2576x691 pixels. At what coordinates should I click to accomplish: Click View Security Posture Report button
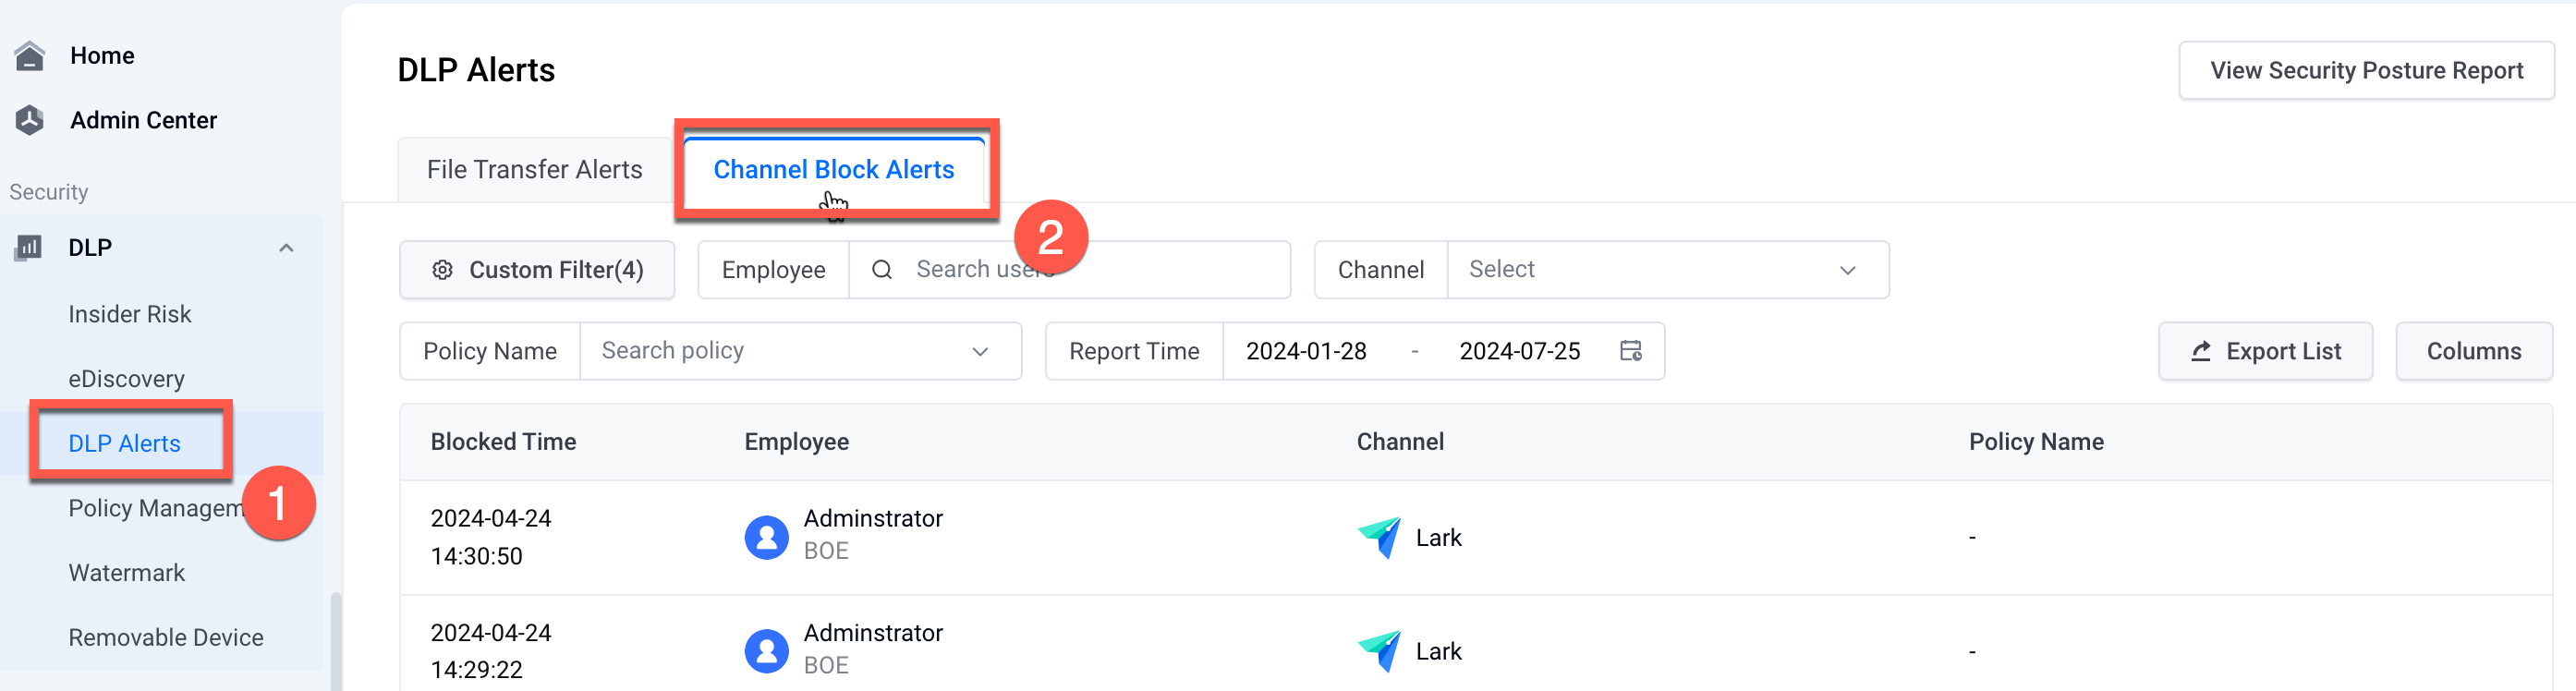(x=2366, y=71)
